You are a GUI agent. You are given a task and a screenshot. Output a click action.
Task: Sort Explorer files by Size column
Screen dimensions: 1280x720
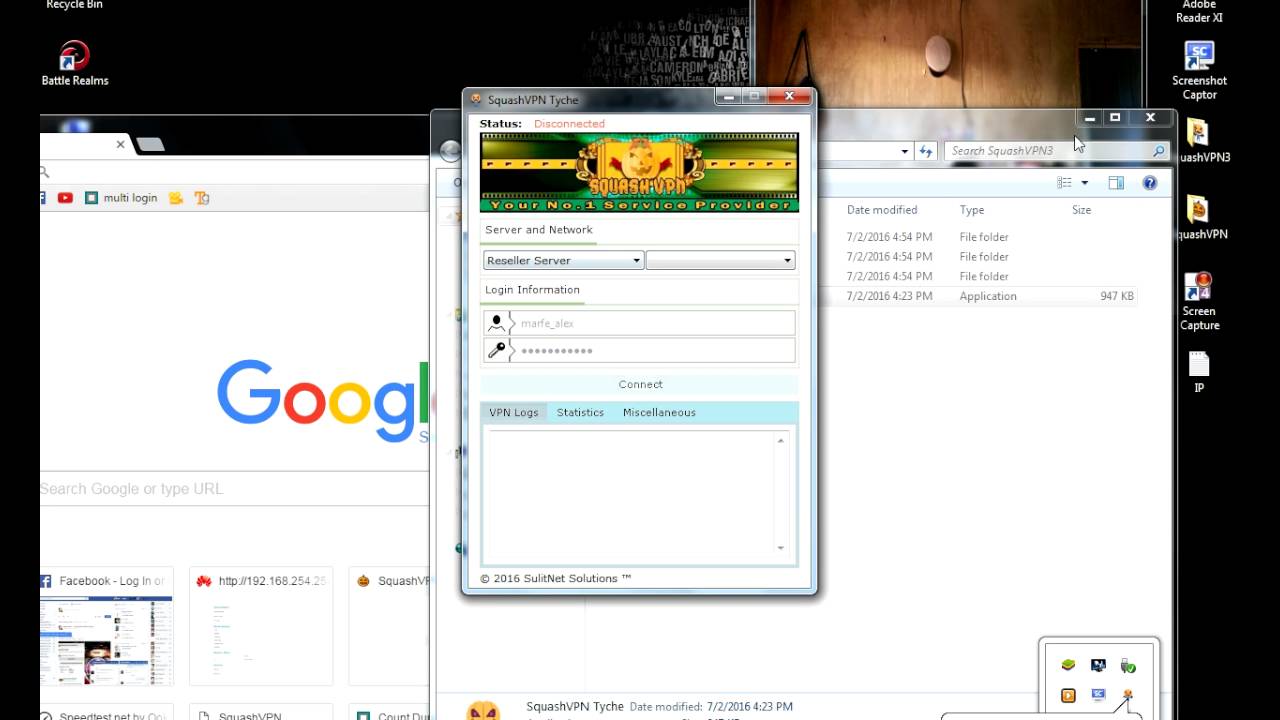click(x=1081, y=210)
